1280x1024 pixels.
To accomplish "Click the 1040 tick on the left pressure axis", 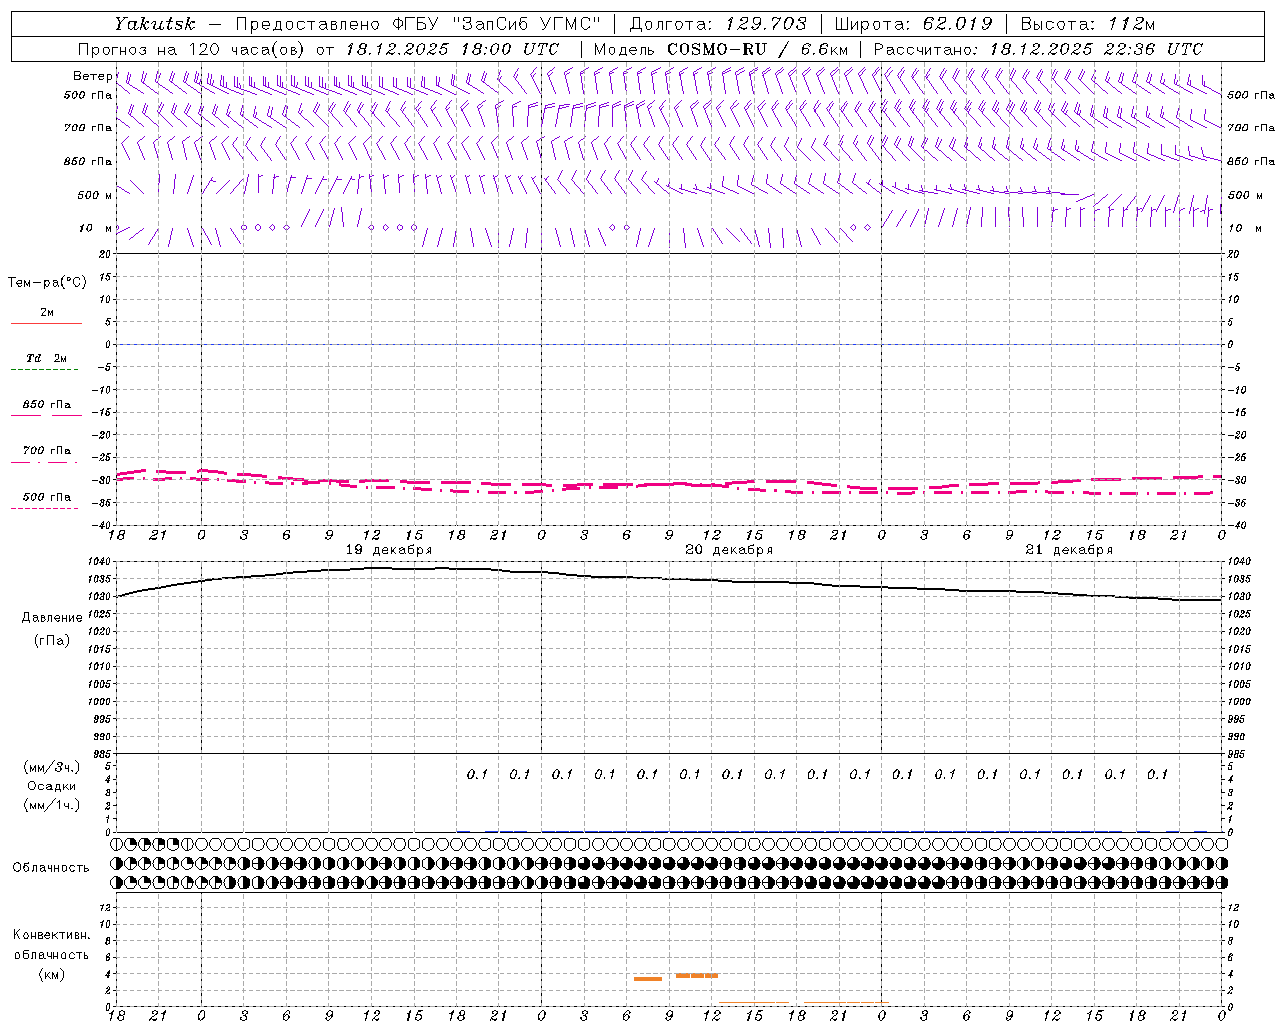I will coord(99,562).
